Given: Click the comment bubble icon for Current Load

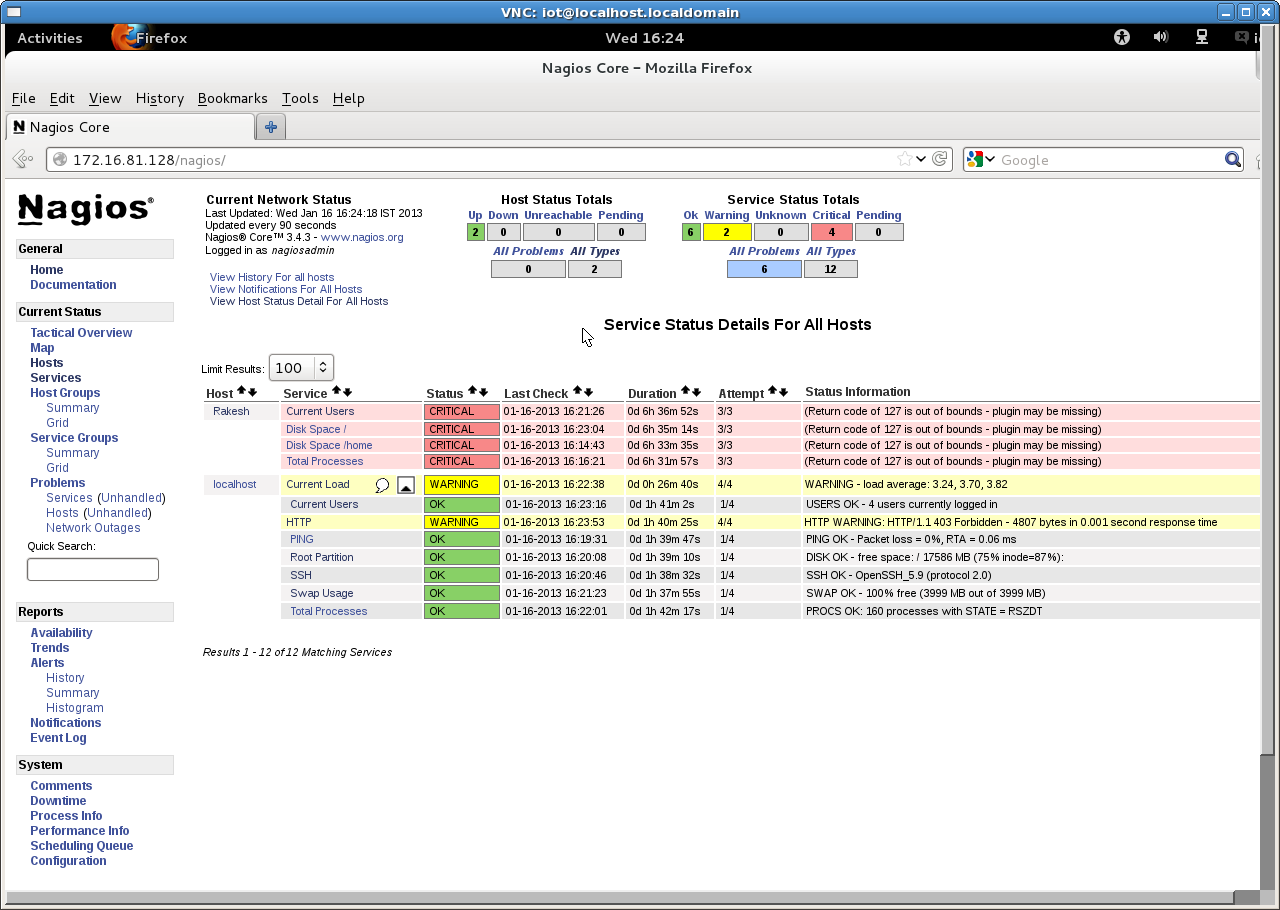Looking at the screenshot, I should [x=382, y=485].
